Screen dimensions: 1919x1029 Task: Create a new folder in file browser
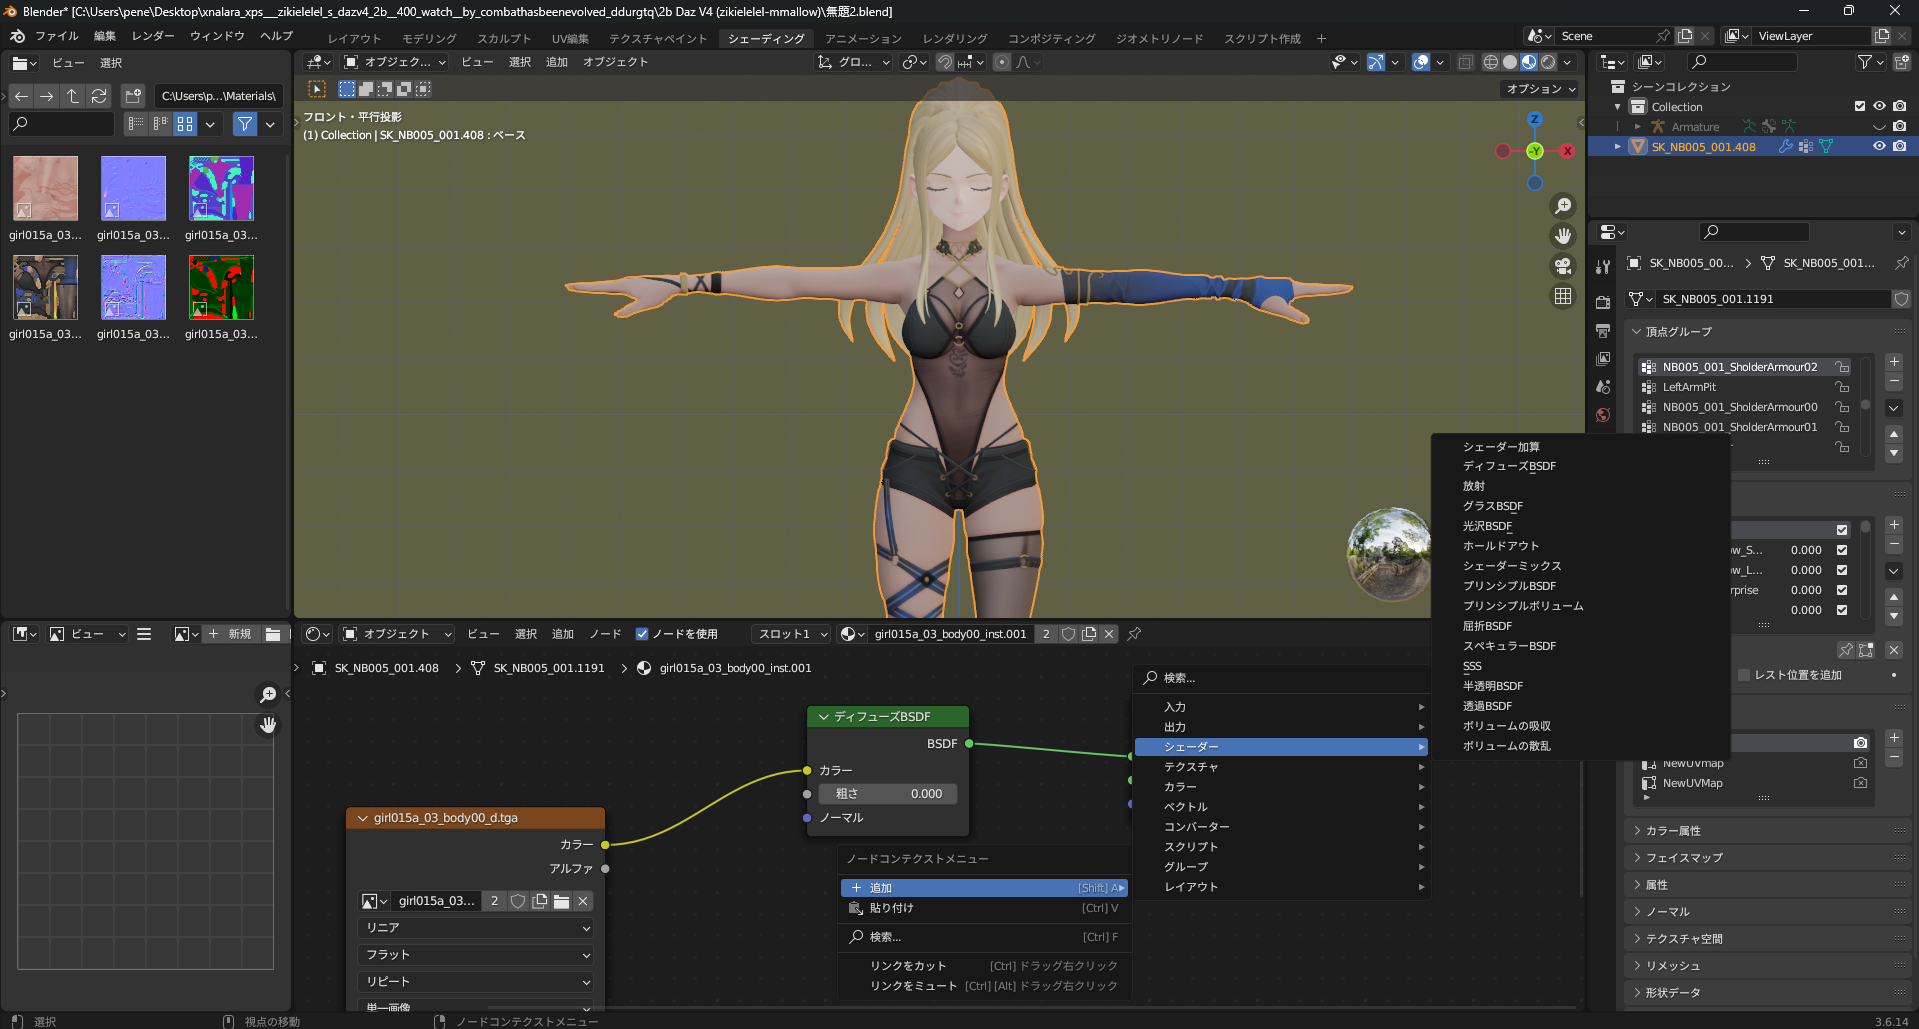pos(133,96)
